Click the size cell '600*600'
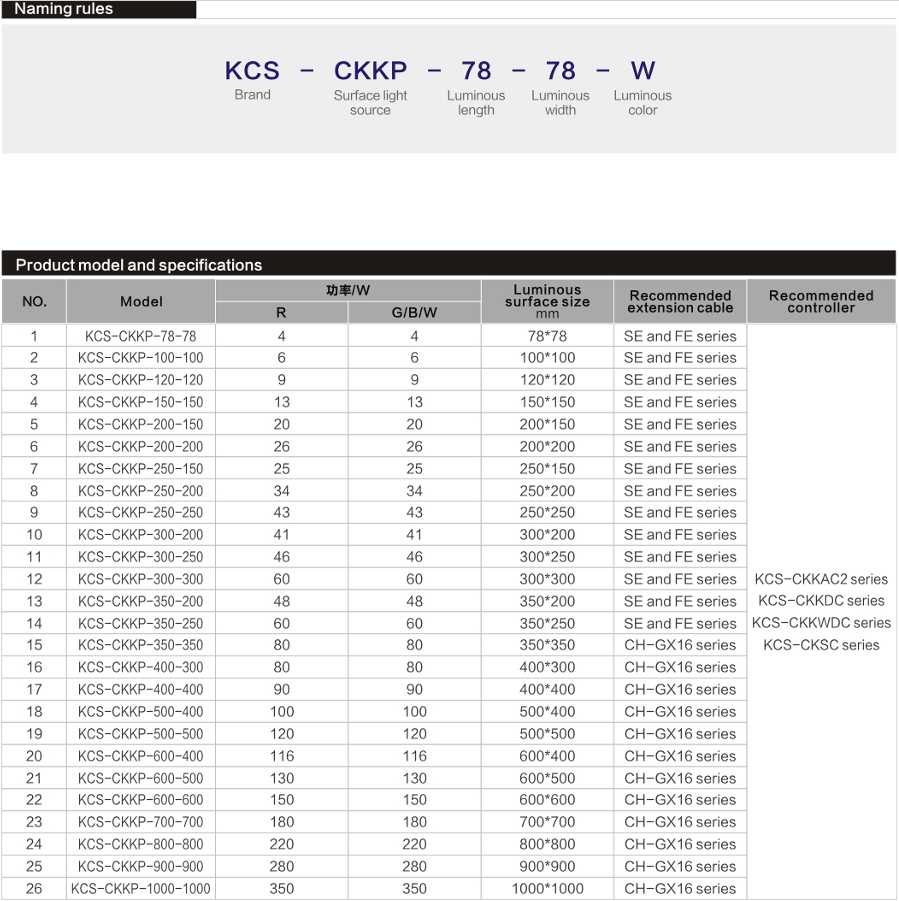The width and height of the screenshot is (899, 901). point(547,800)
